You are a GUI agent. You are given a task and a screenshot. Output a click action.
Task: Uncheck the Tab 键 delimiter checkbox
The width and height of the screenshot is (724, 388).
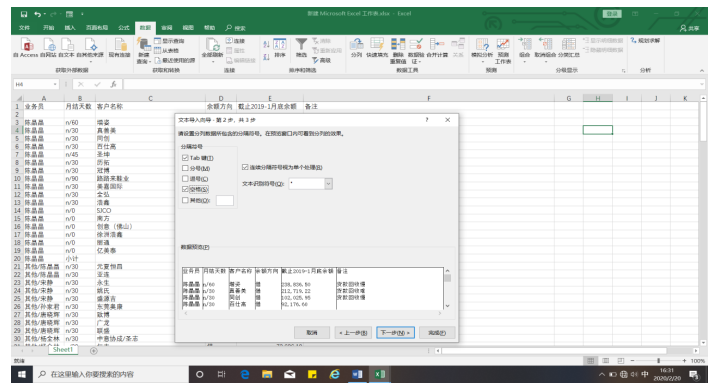click(186, 158)
